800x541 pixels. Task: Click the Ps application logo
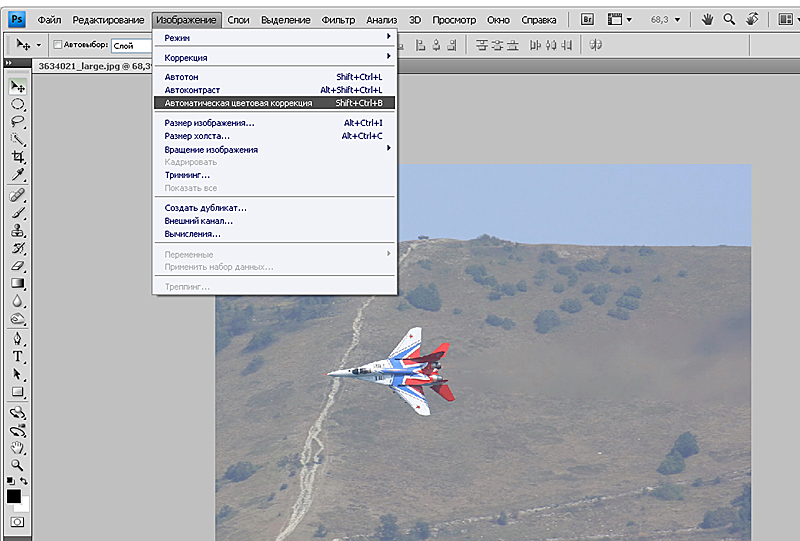(17, 19)
